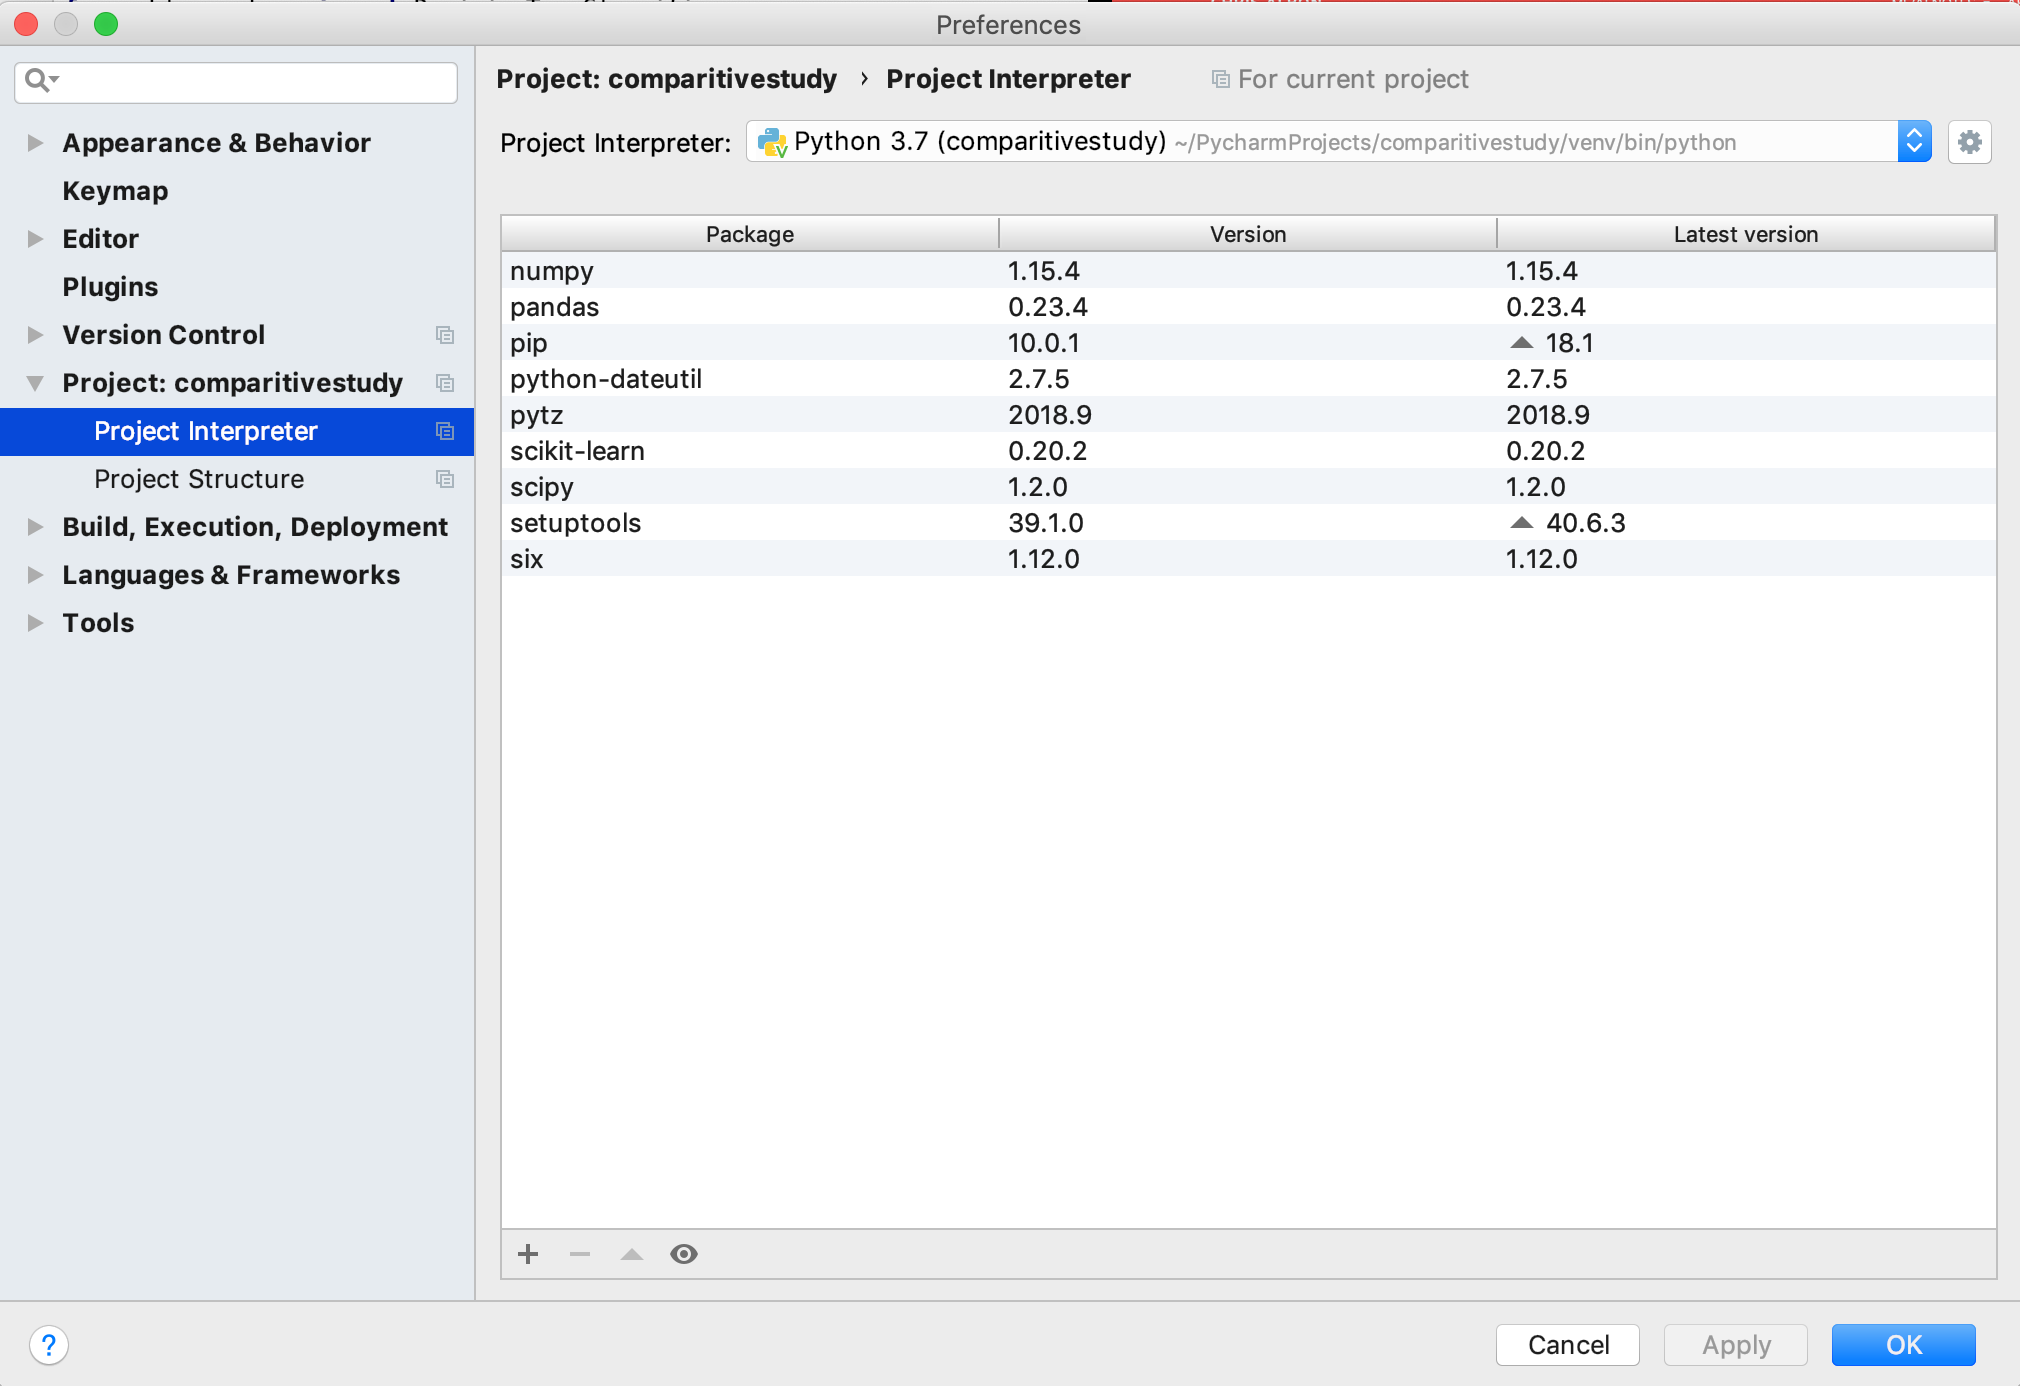Click project-level icon beside Project Interpreter
Image resolution: width=2020 pixels, height=1386 pixels.
445,431
